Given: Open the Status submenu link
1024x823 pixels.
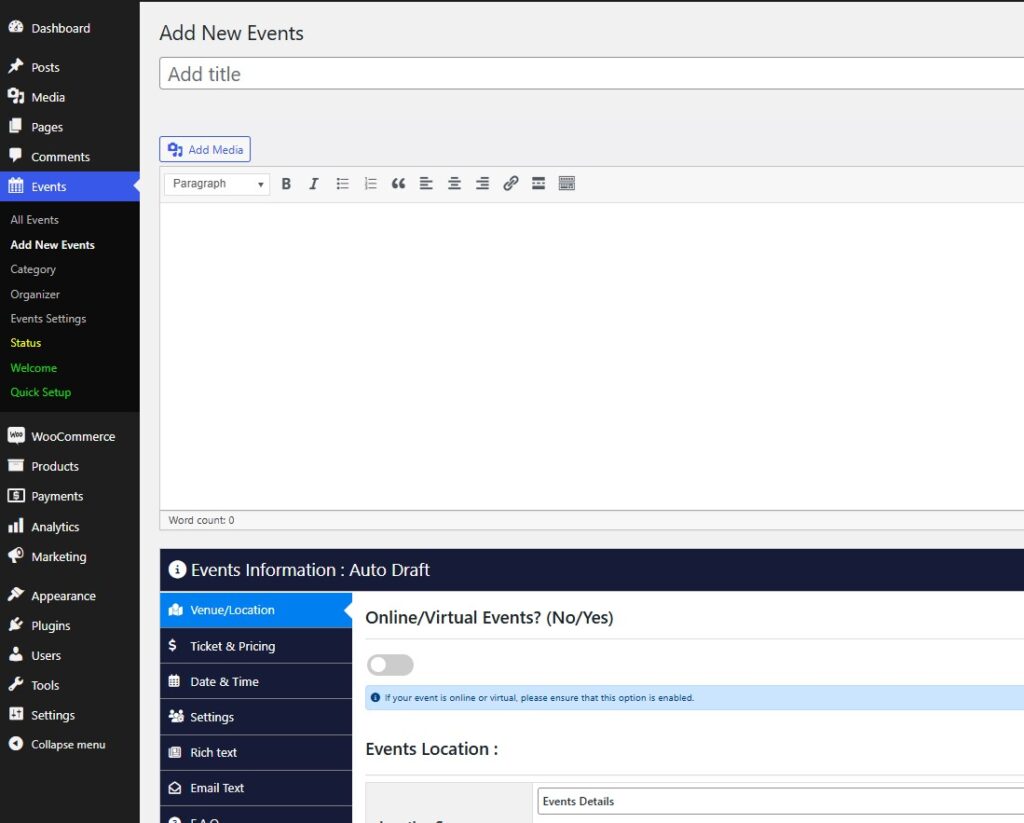Looking at the screenshot, I should [25, 343].
